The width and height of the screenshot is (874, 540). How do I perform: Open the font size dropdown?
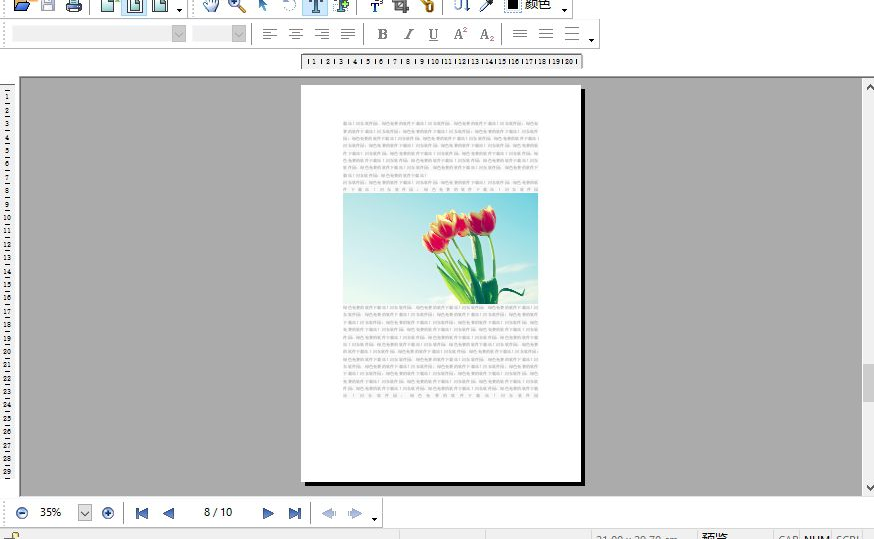(x=238, y=34)
